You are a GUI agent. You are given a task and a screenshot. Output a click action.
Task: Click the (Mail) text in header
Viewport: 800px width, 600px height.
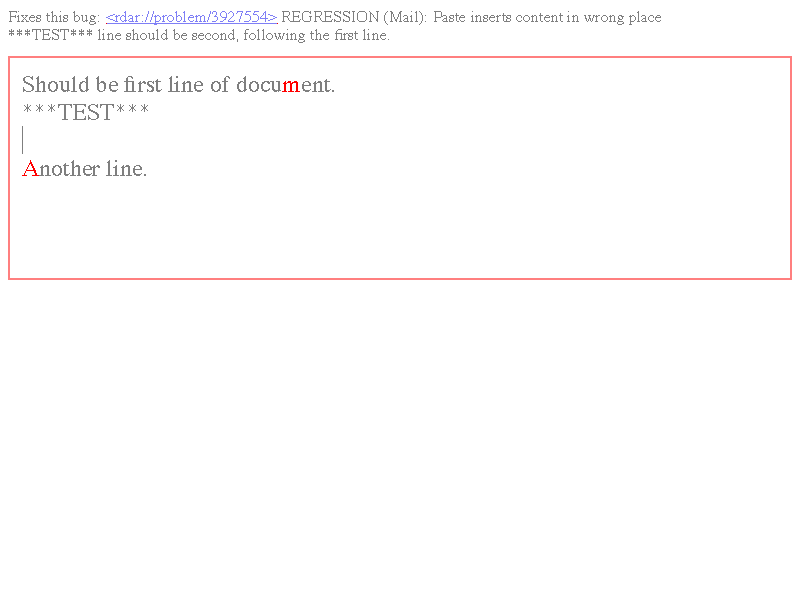pos(405,17)
